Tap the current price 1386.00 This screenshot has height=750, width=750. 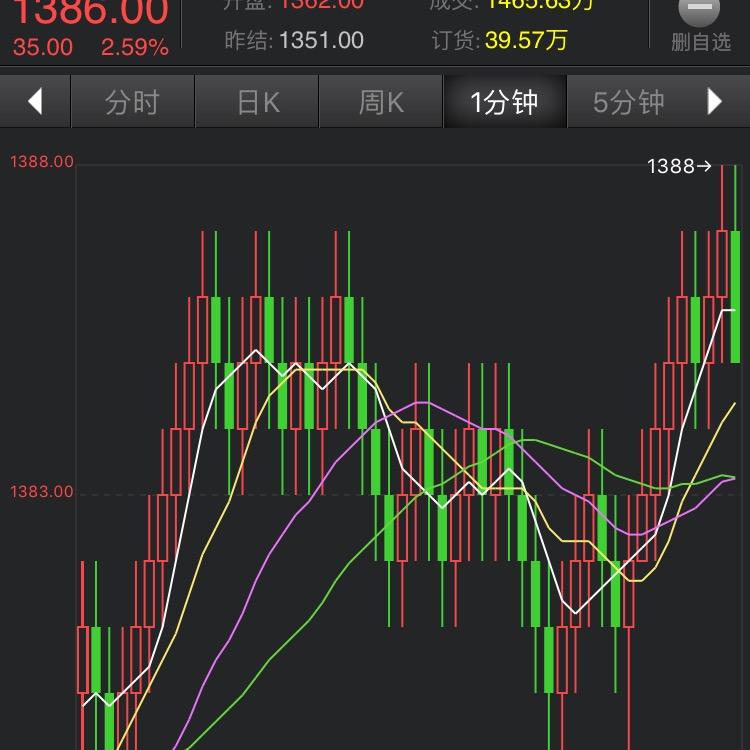(90, 12)
